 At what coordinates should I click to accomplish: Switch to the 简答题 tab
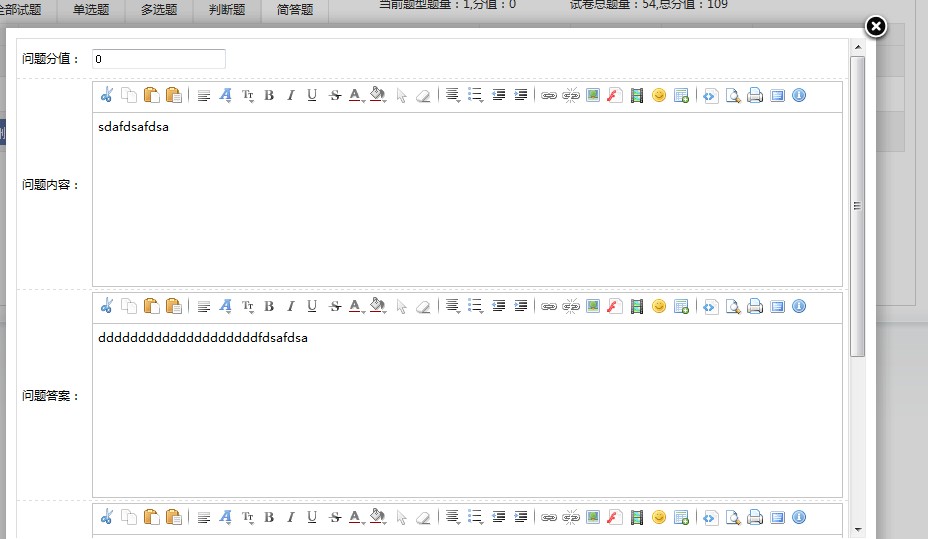click(x=295, y=9)
